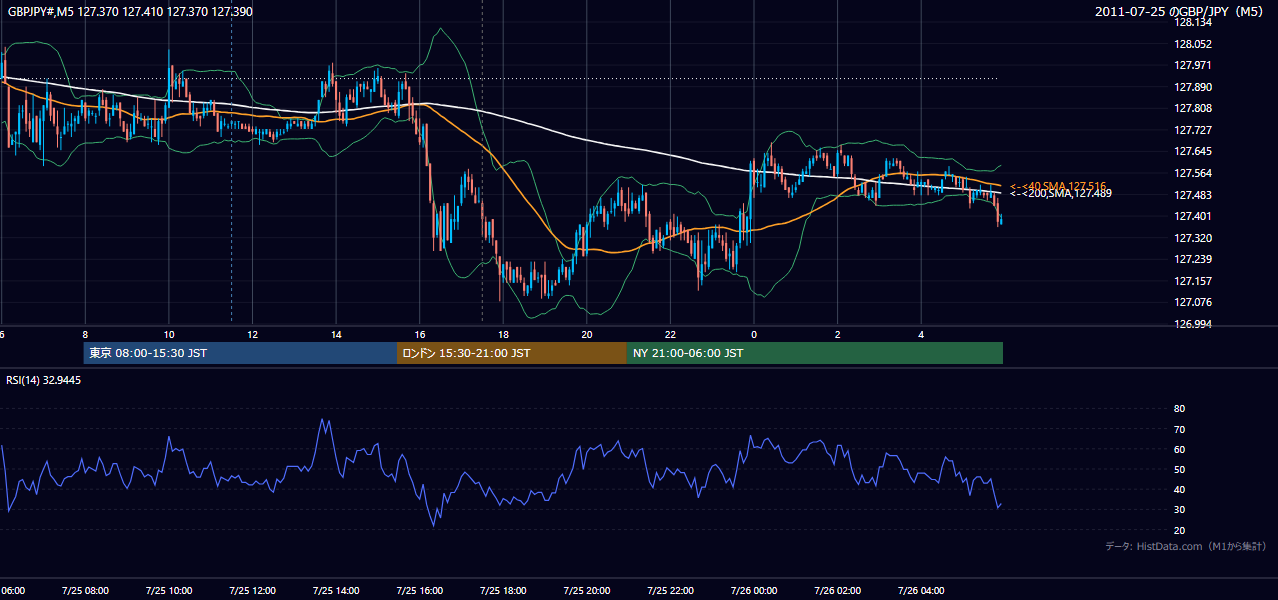Viewport: 1278px width, 600px height.
Task: Click price axis label 128.052
Action: tap(1193, 44)
